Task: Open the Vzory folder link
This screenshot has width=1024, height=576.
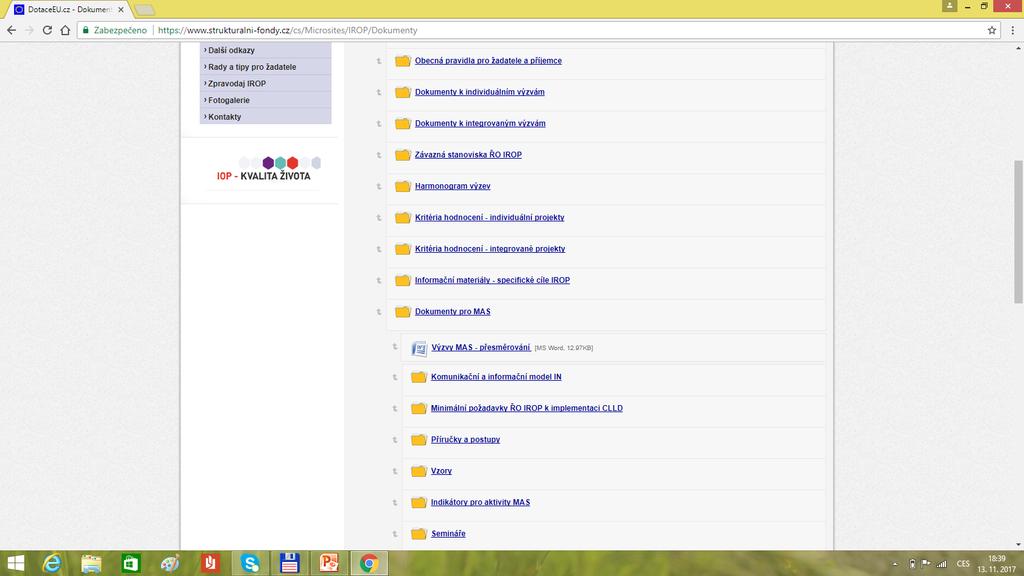Action: (441, 471)
